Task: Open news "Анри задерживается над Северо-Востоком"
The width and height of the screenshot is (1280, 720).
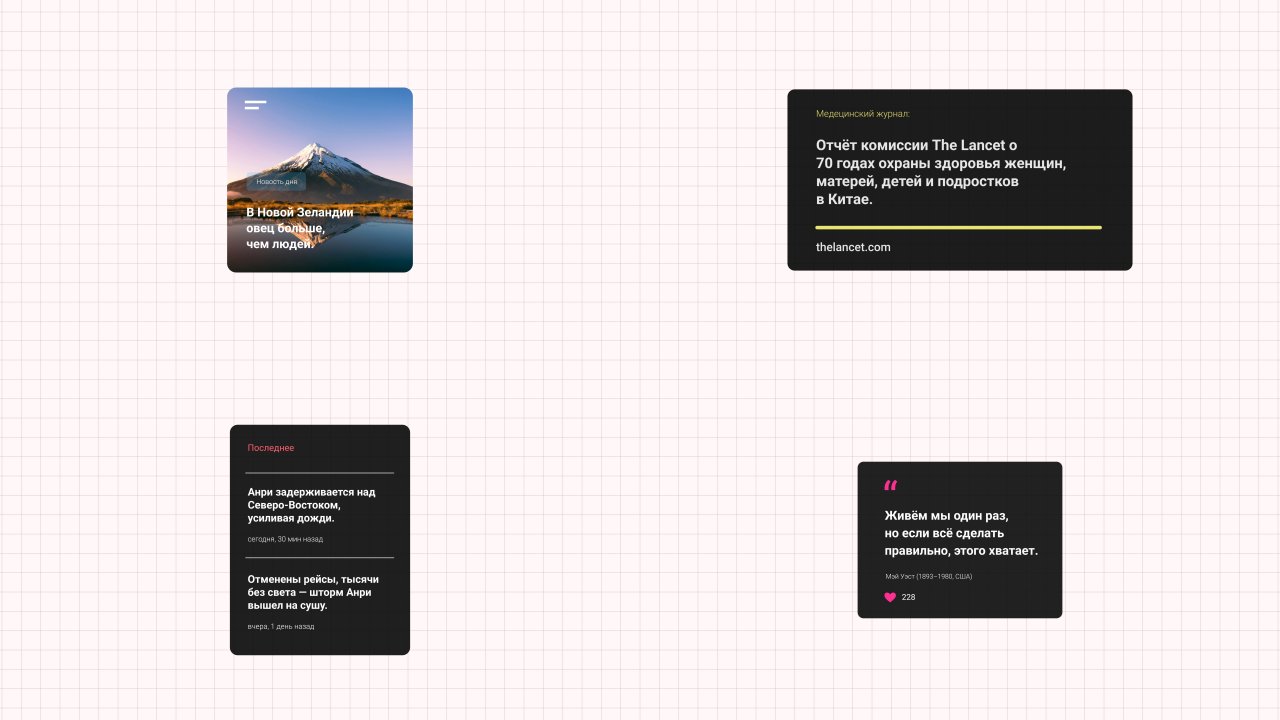Action: tap(311, 505)
